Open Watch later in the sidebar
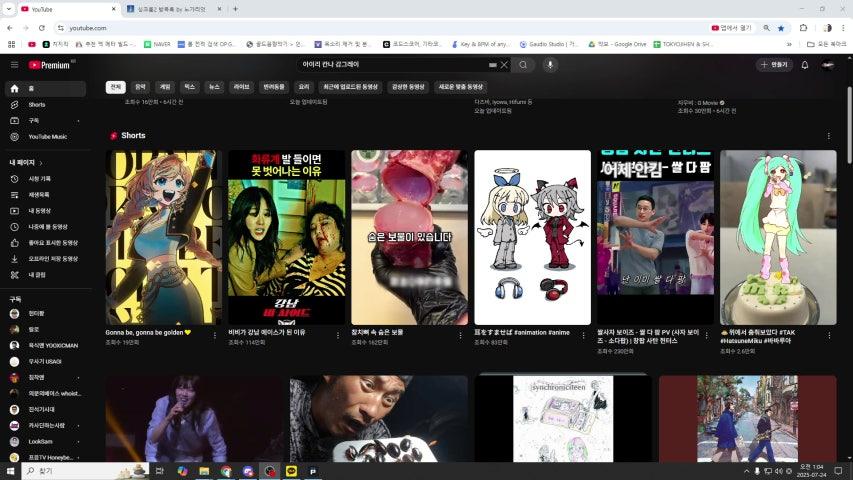The width and height of the screenshot is (853, 480). tap(46, 226)
